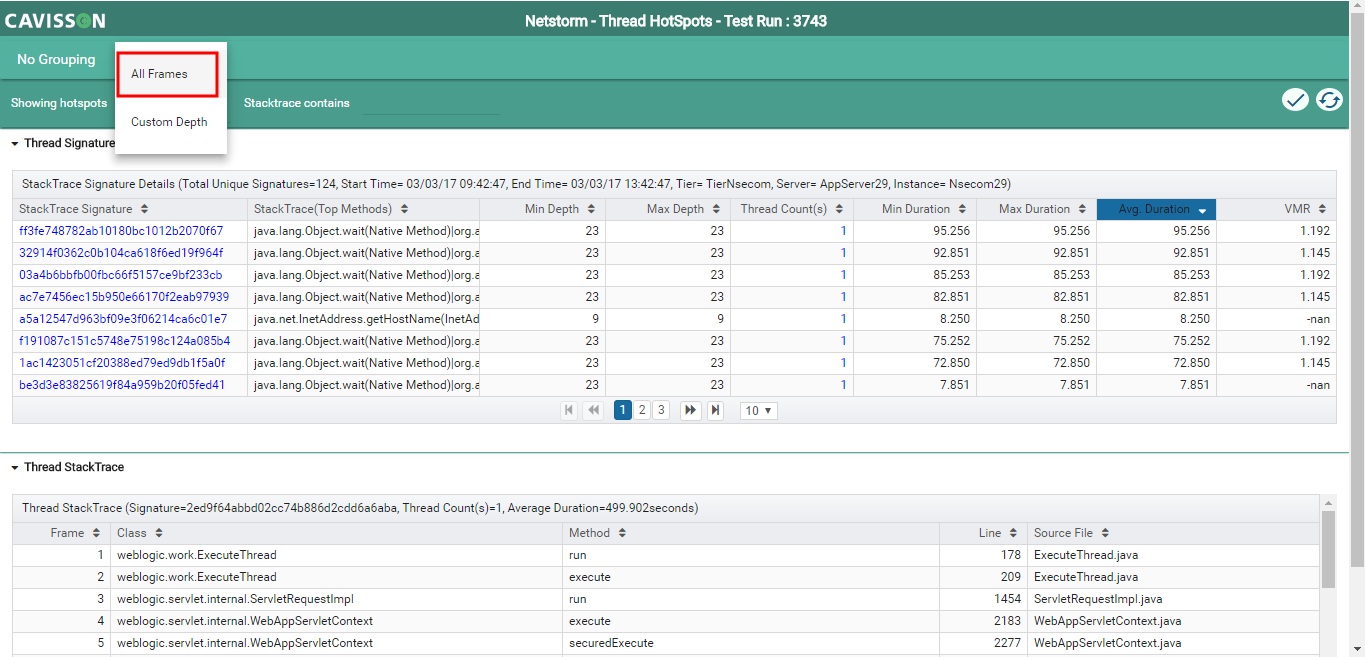Open signature 32914f0362c0b104ca618f6ed19f964f
1365x657 pixels.
pos(121,253)
